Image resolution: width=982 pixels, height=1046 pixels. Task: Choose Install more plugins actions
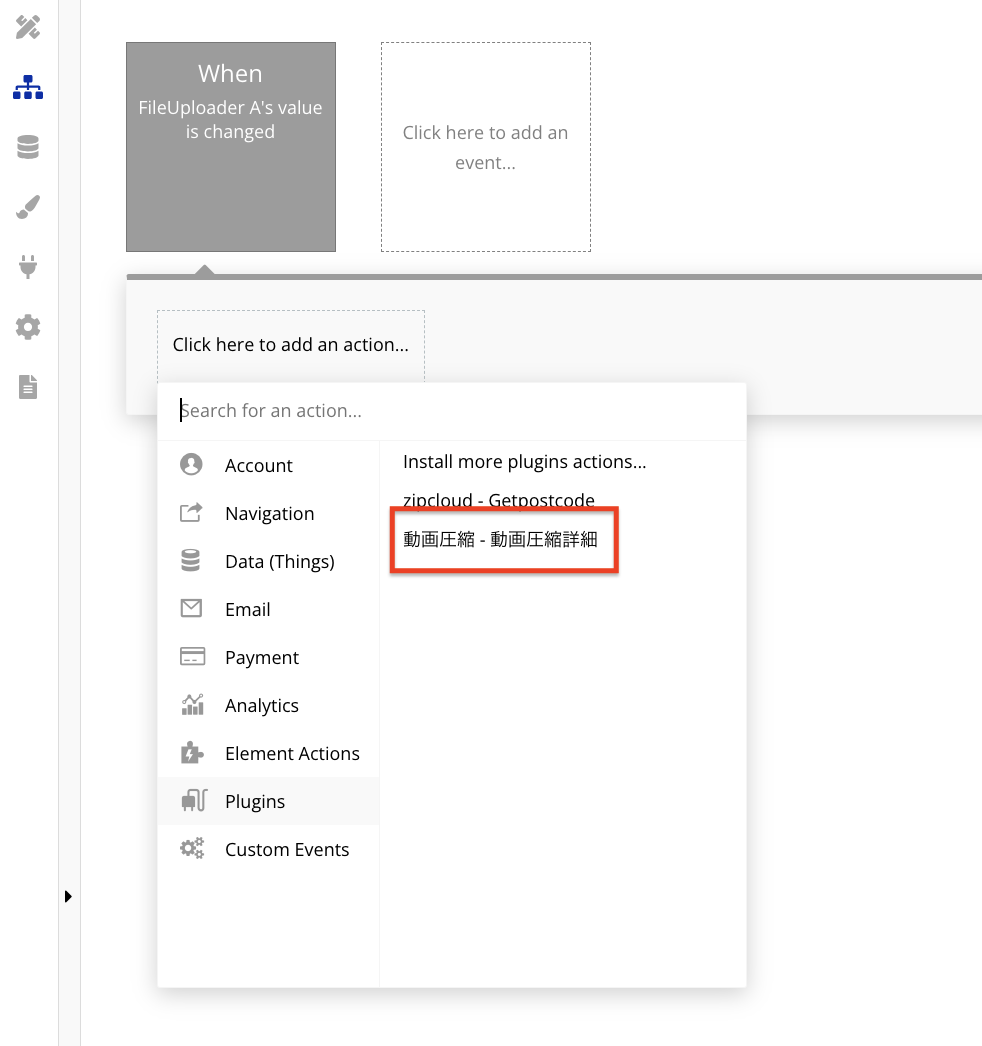(524, 462)
